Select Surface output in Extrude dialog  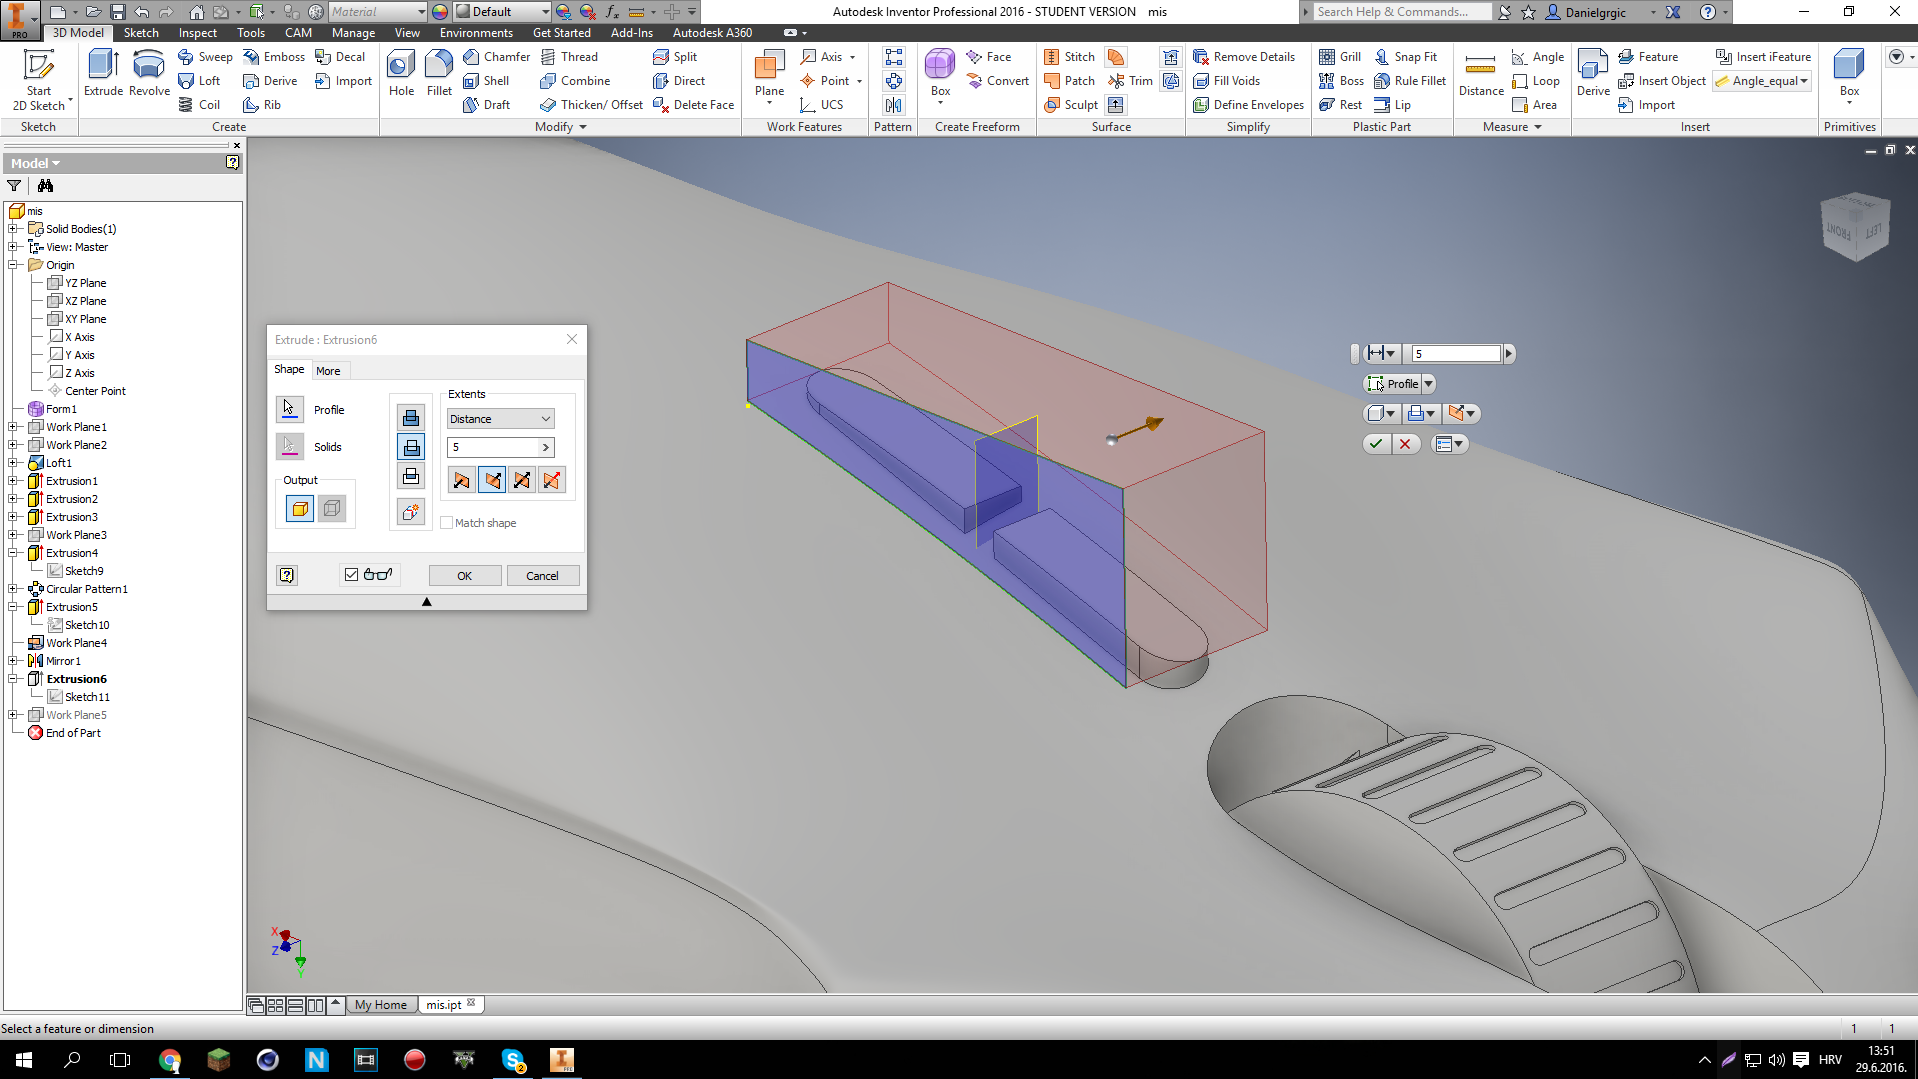pyautogui.click(x=332, y=509)
